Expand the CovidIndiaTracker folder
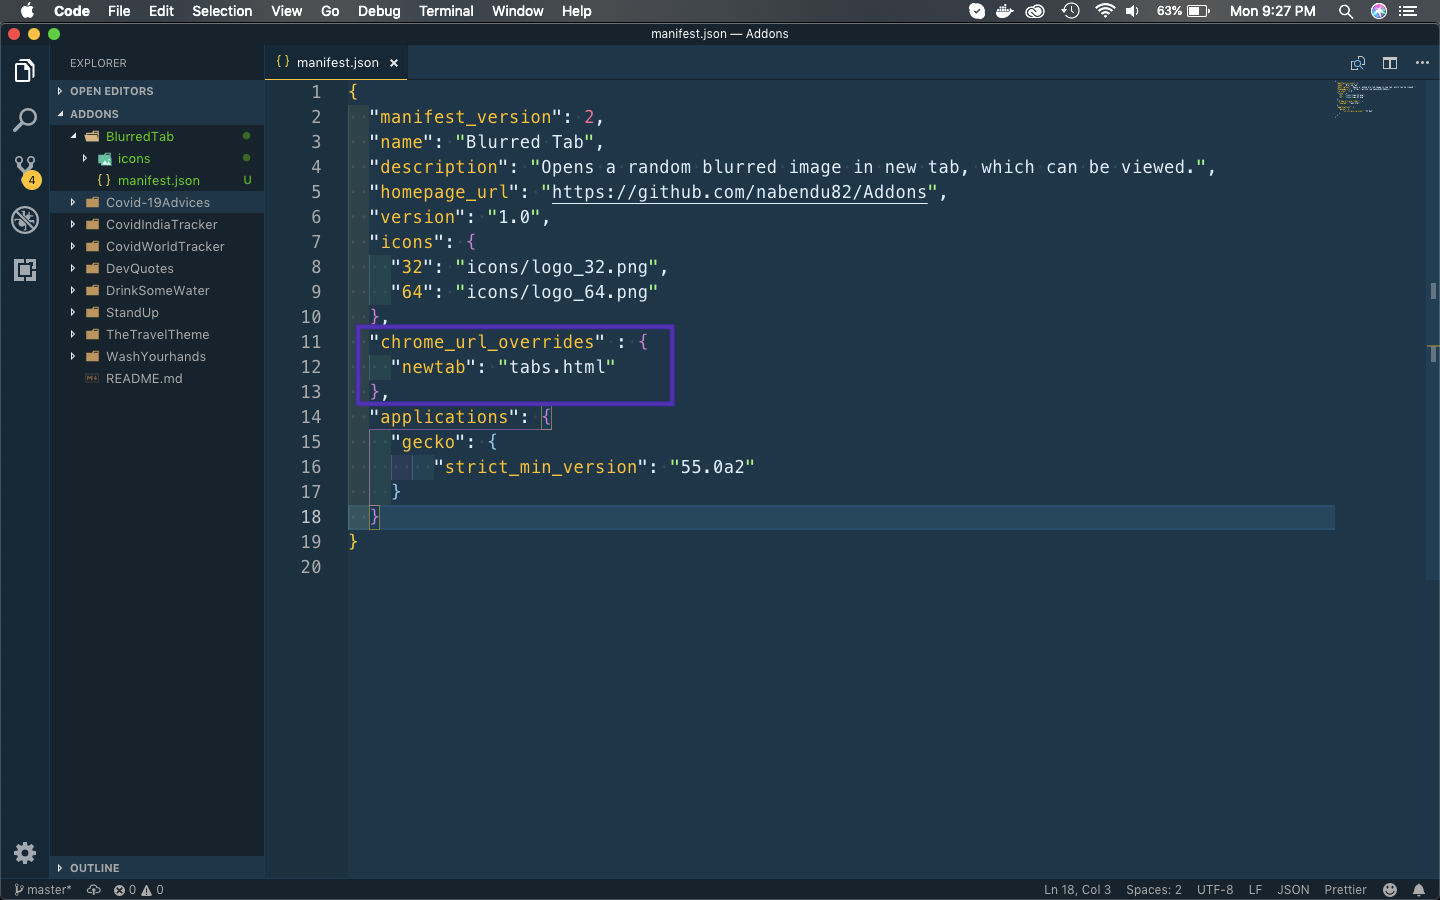Screen dimensions: 1440x900 pyautogui.click(x=158, y=224)
